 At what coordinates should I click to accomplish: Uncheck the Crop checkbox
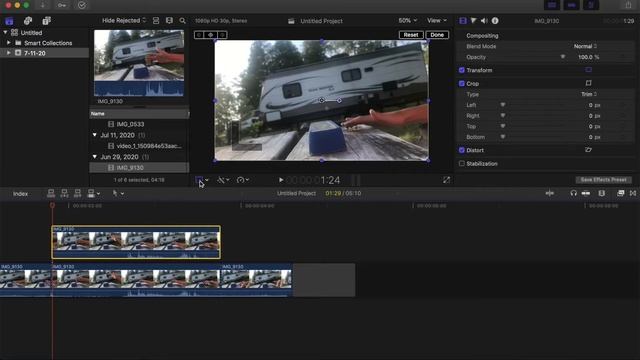tap(462, 83)
